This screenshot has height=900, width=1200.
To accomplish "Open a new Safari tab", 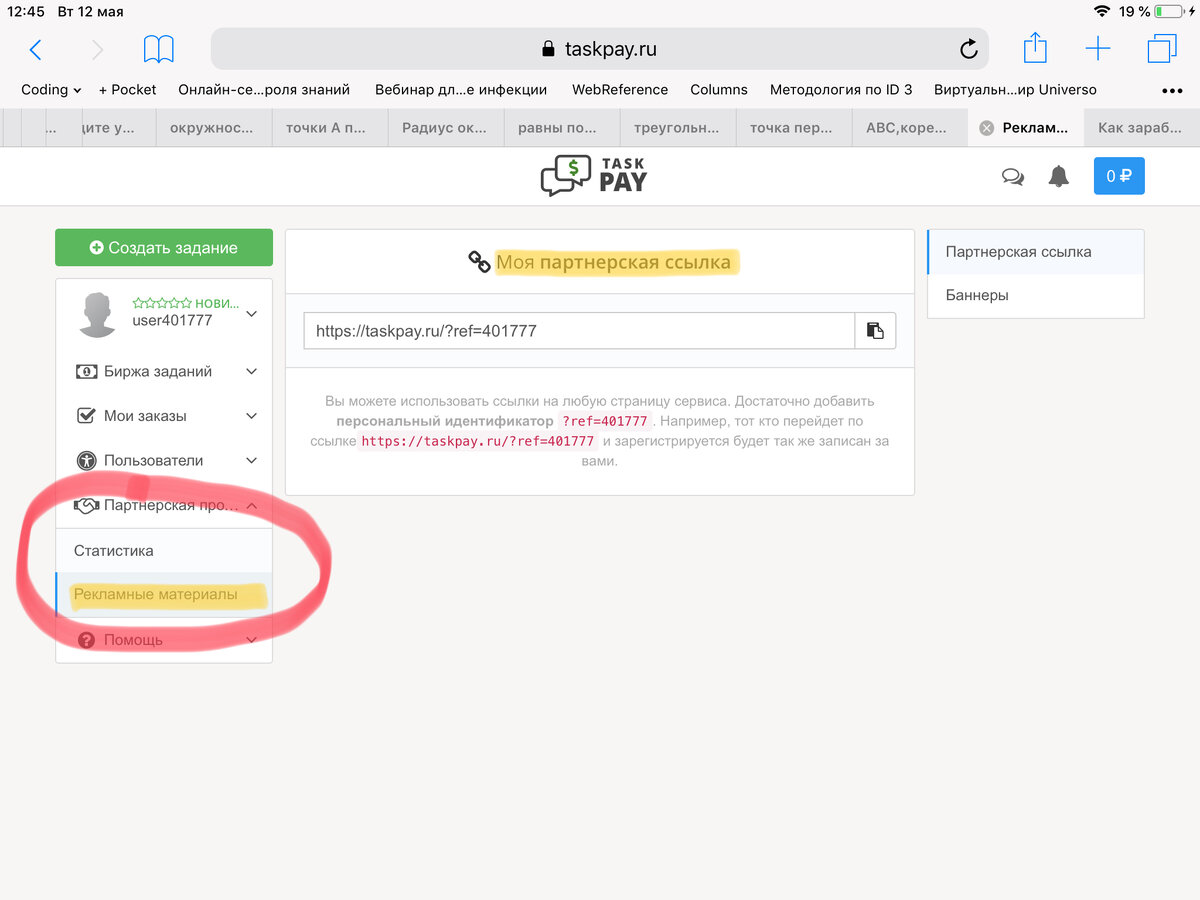I will [1098, 49].
